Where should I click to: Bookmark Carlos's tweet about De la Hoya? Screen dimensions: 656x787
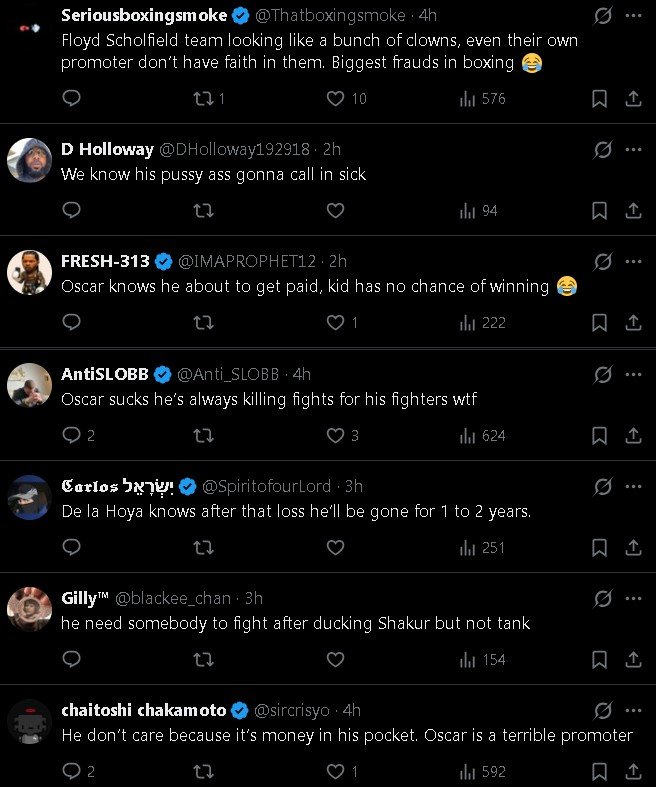coord(599,548)
